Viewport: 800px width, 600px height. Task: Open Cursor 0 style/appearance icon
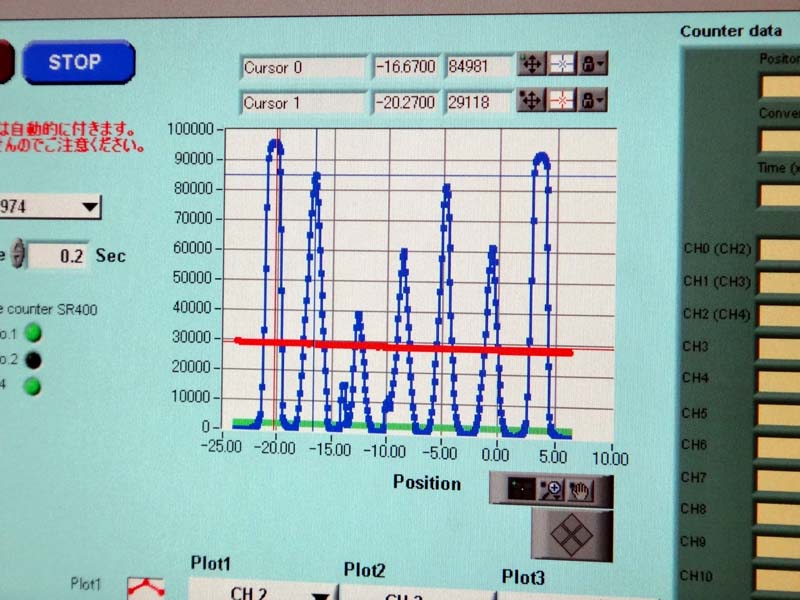pyautogui.click(x=563, y=66)
